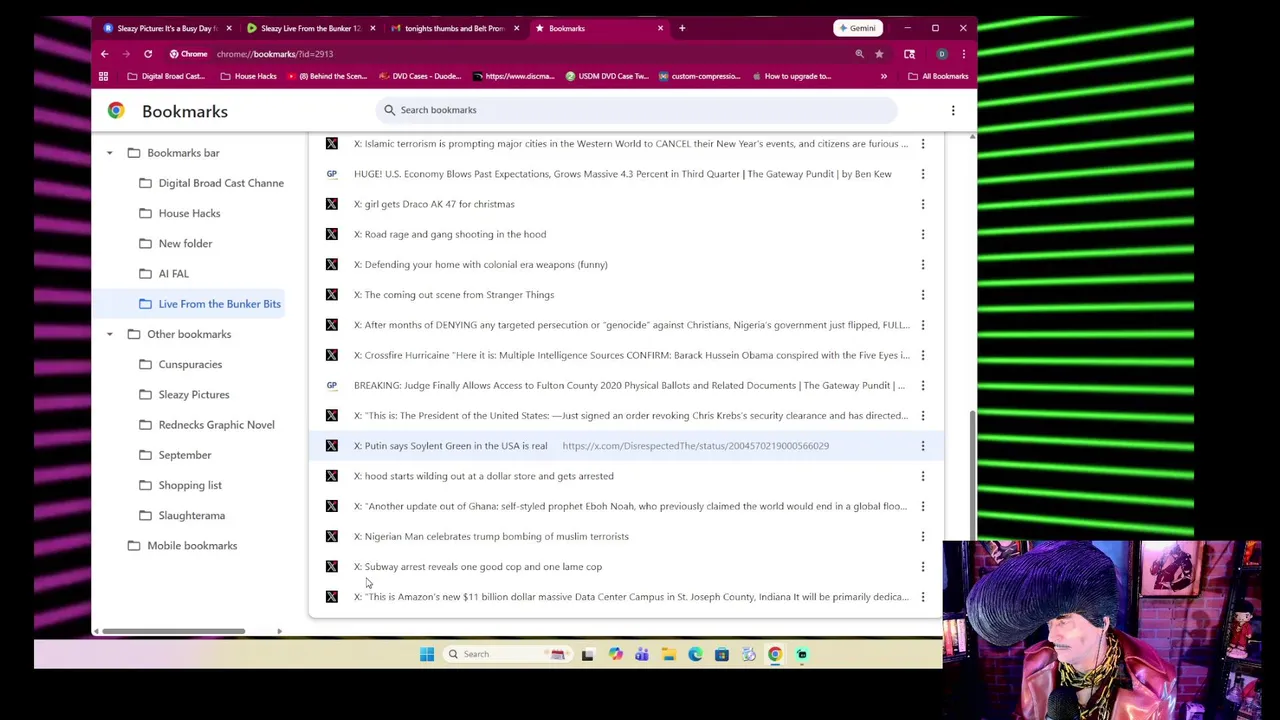This screenshot has height=720, width=1280.
Task: Select New folder in sidebar
Action: (x=175, y=243)
